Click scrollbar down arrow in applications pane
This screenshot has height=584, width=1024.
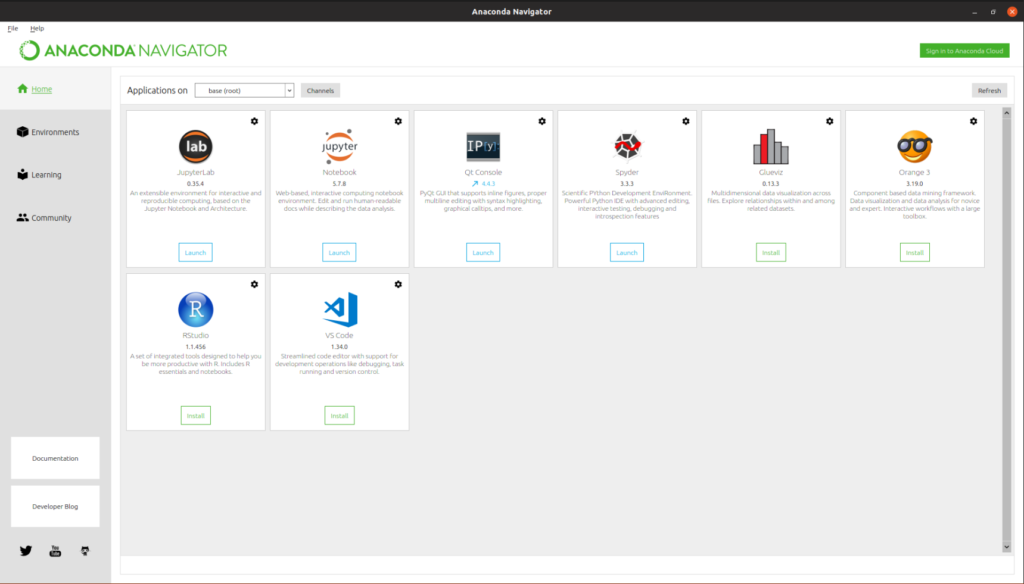click(x=1006, y=547)
